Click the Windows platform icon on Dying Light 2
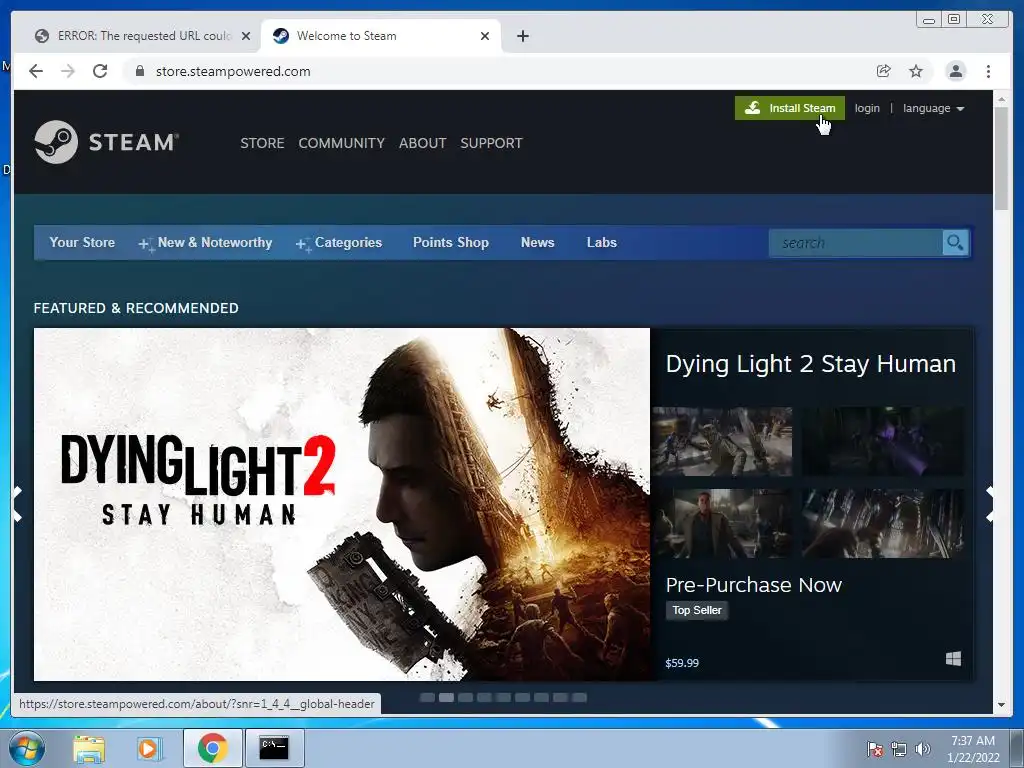Viewport: 1024px width, 768px height. 953,658
